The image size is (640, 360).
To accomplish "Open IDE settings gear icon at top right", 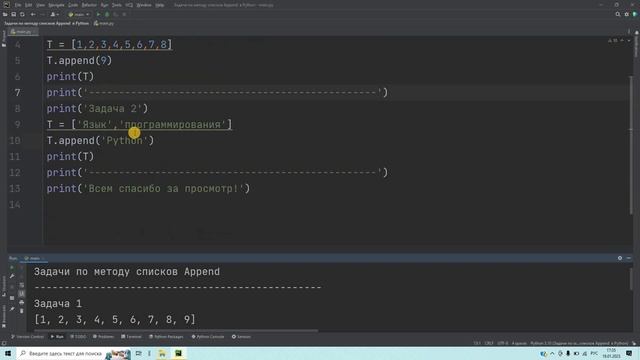I will 627,14.
